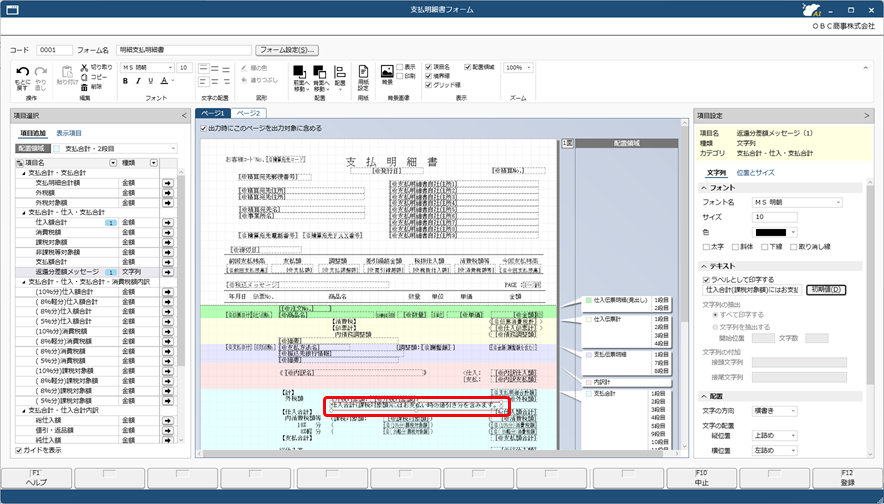Screen dimensions: 884x504
Task: Open 縦位置 dropdown 上詰め
Action: (775, 436)
